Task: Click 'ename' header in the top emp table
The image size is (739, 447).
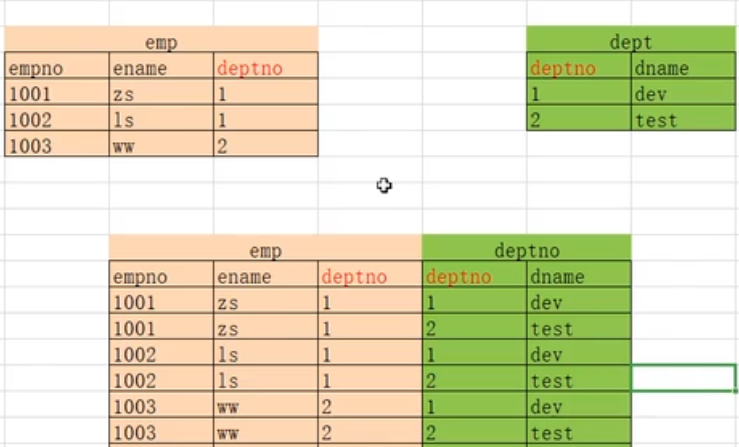Action: point(161,68)
